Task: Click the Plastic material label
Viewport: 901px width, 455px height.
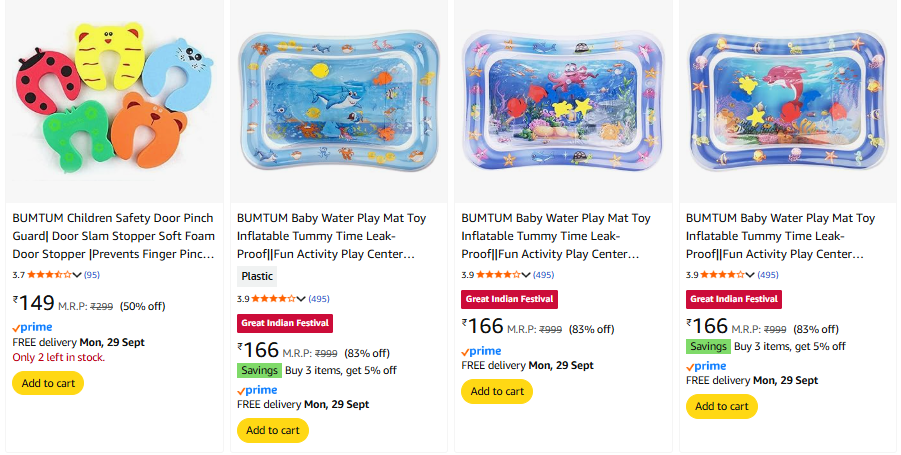Action: click(x=256, y=277)
